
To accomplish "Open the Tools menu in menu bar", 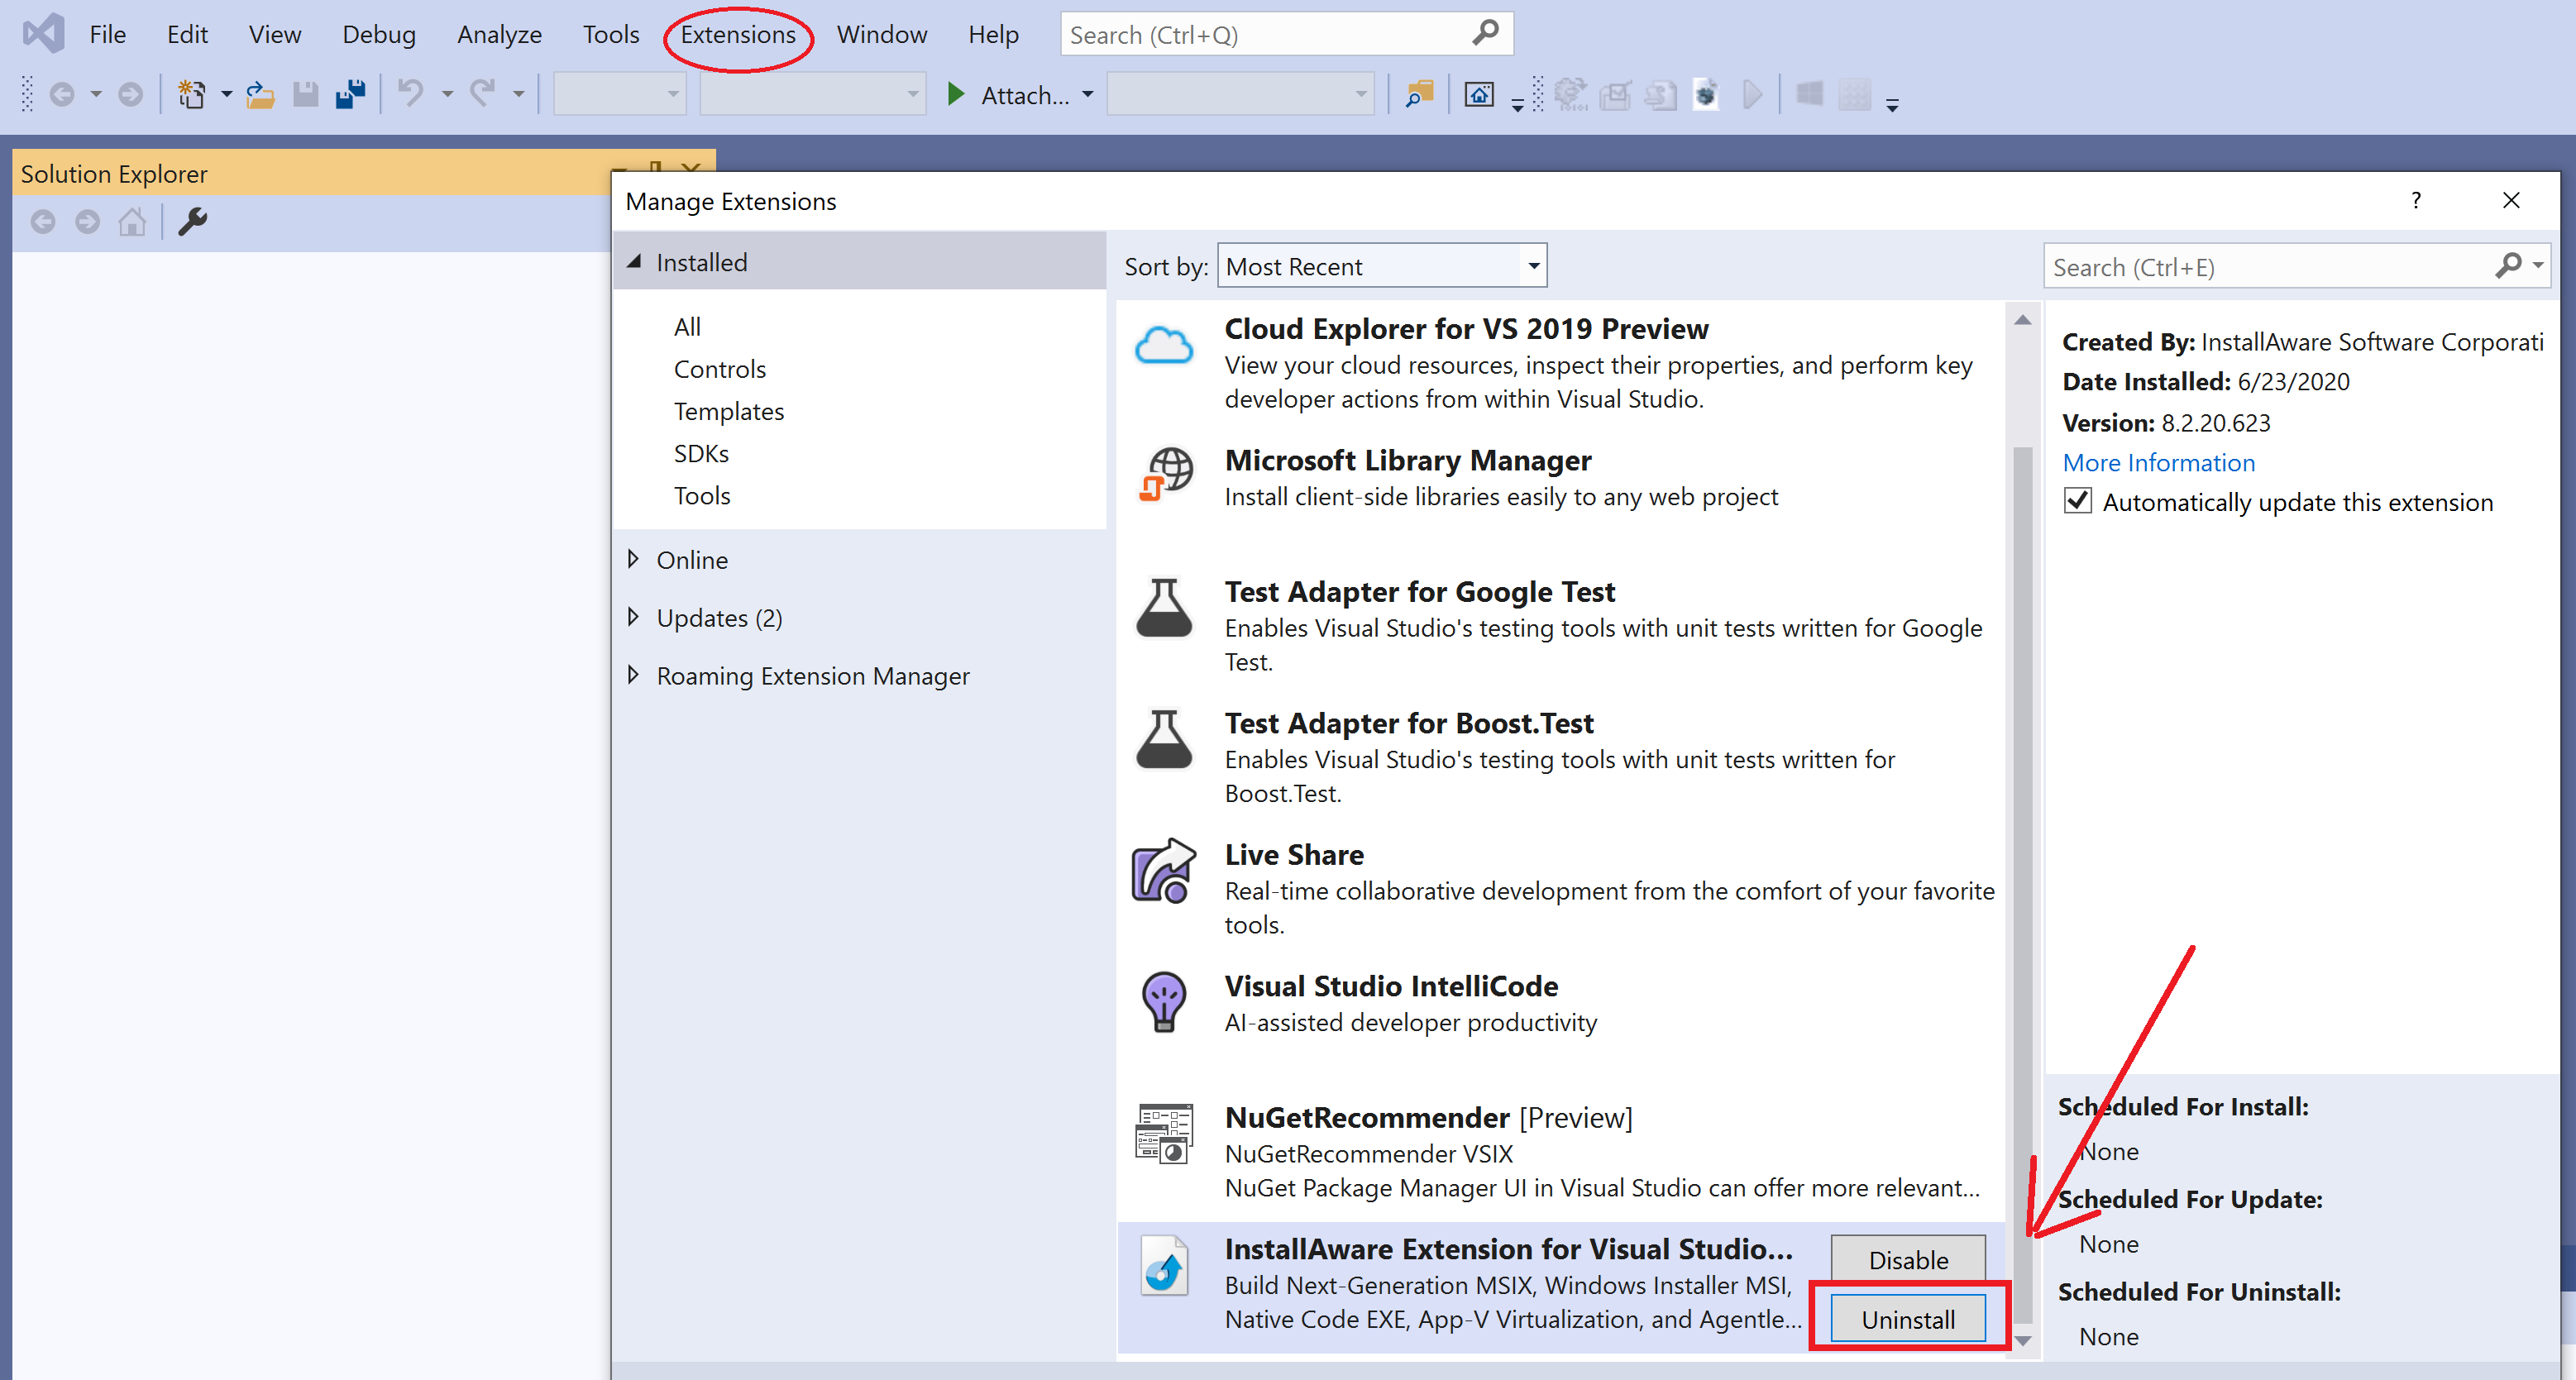I will point(611,34).
